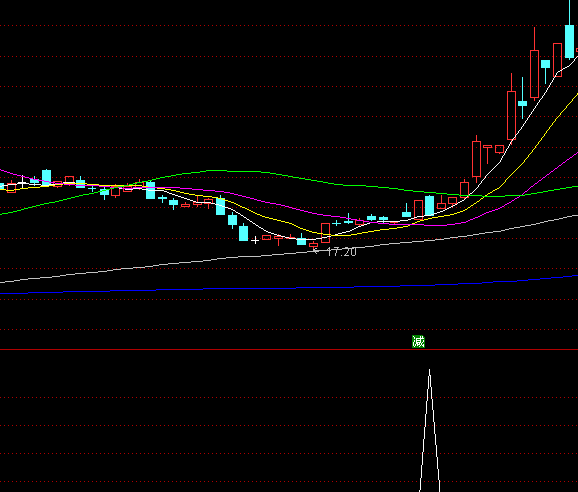This screenshot has width=578, height=492.
Task: Click the small red candlestick above 17.20 arrow
Action: coord(313,245)
